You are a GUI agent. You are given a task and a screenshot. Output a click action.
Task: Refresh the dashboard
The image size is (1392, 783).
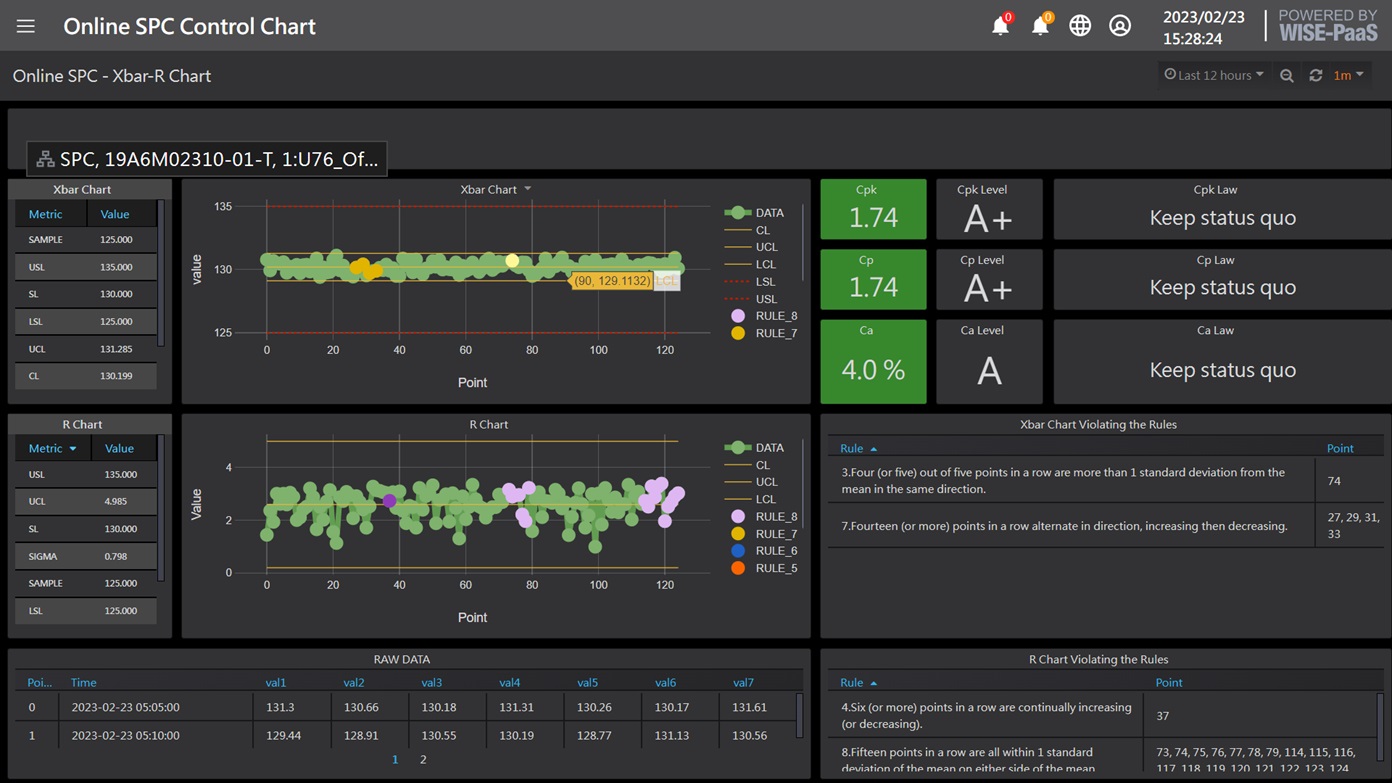pyautogui.click(x=1316, y=76)
